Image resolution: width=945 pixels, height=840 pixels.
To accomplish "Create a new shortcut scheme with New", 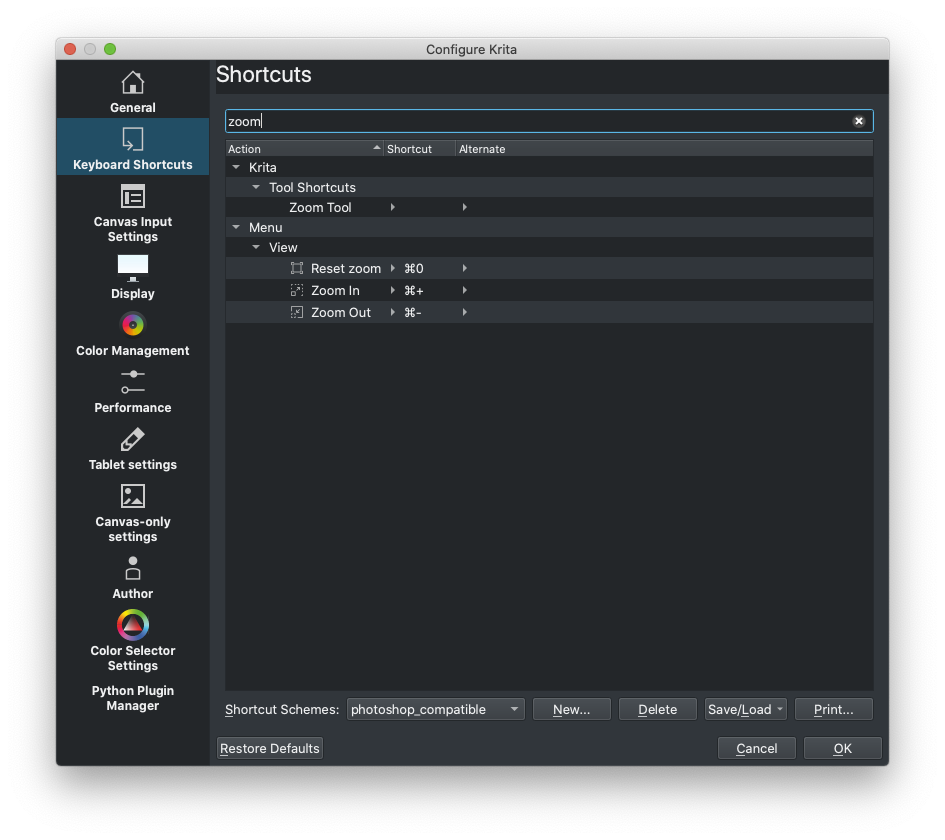I will (x=571, y=709).
